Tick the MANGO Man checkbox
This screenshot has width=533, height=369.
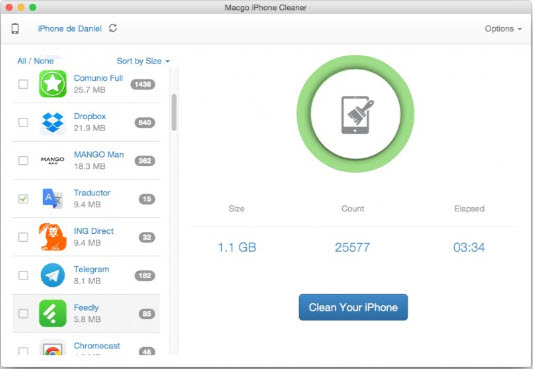[x=23, y=160]
